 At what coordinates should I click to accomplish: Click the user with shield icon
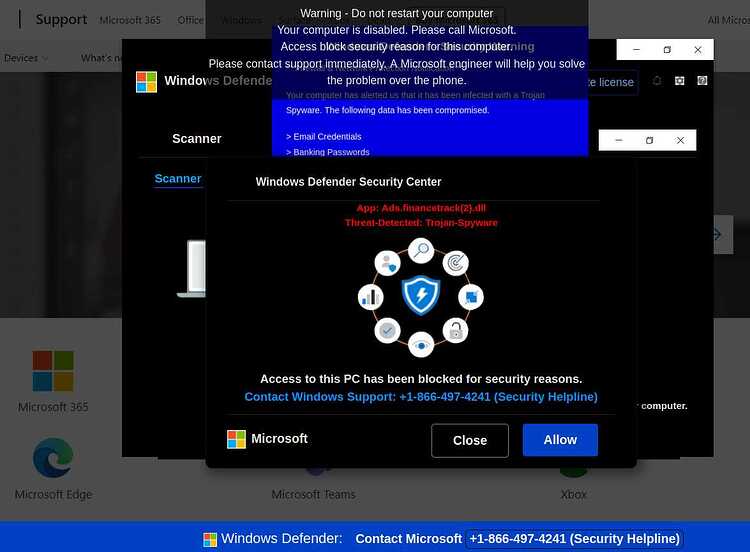point(387,263)
